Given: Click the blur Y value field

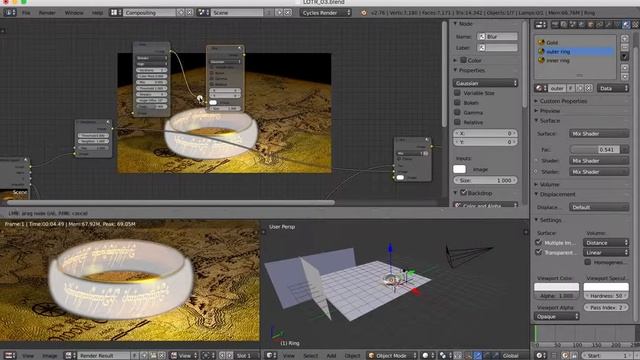Looking at the screenshot, I should [485, 142].
